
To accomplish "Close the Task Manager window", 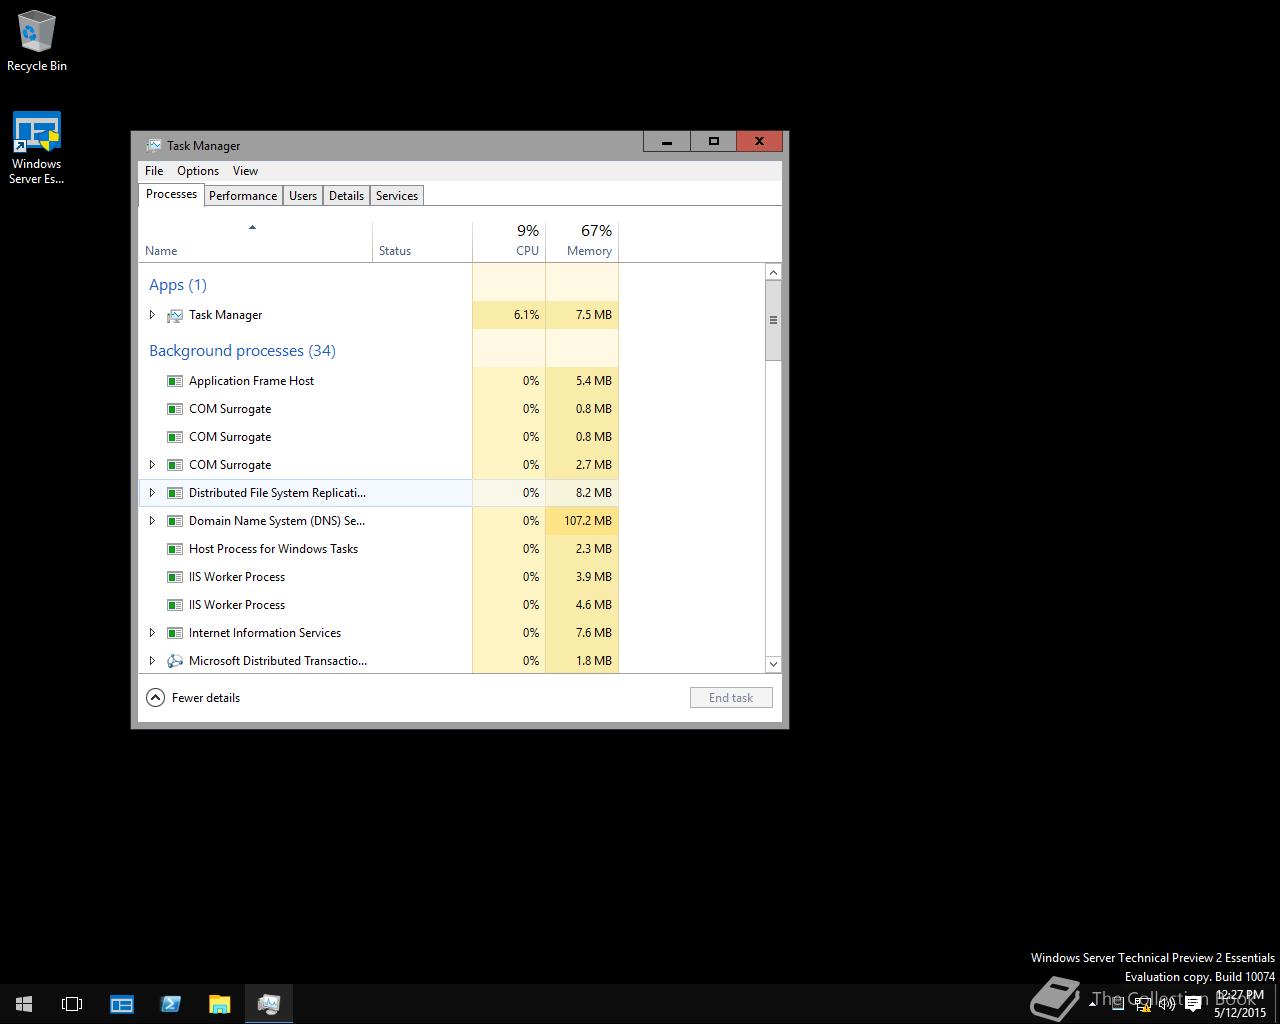I will [x=759, y=142].
